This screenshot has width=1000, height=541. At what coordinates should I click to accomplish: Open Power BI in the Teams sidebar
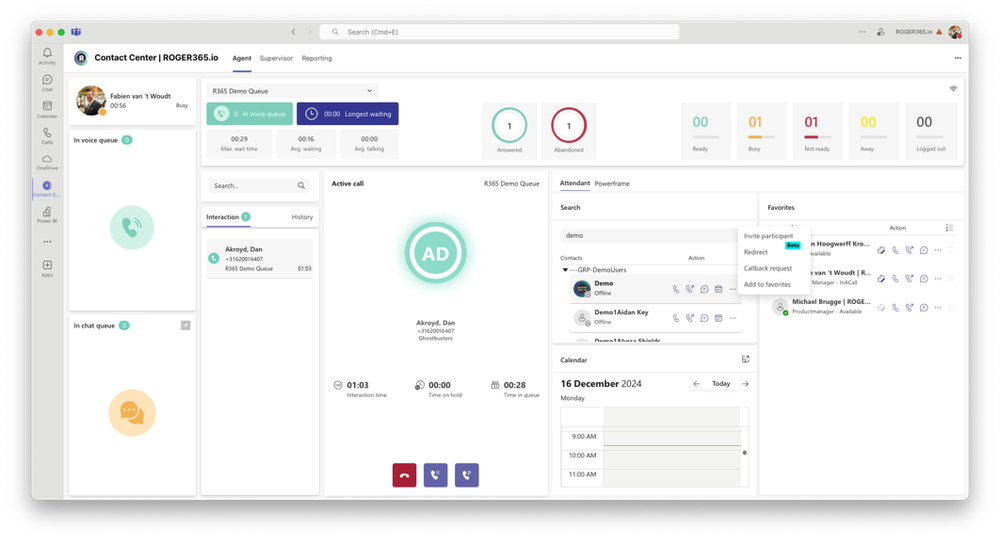point(47,215)
